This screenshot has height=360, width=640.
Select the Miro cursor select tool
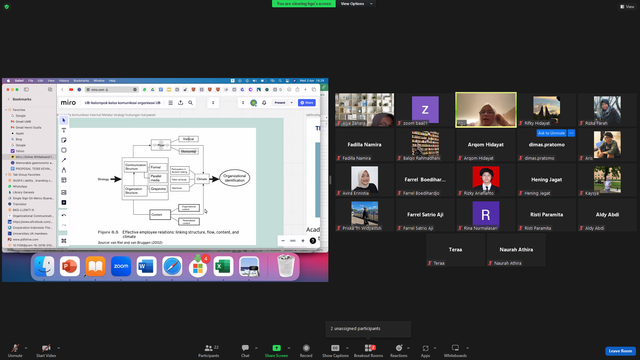click(x=64, y=120)
